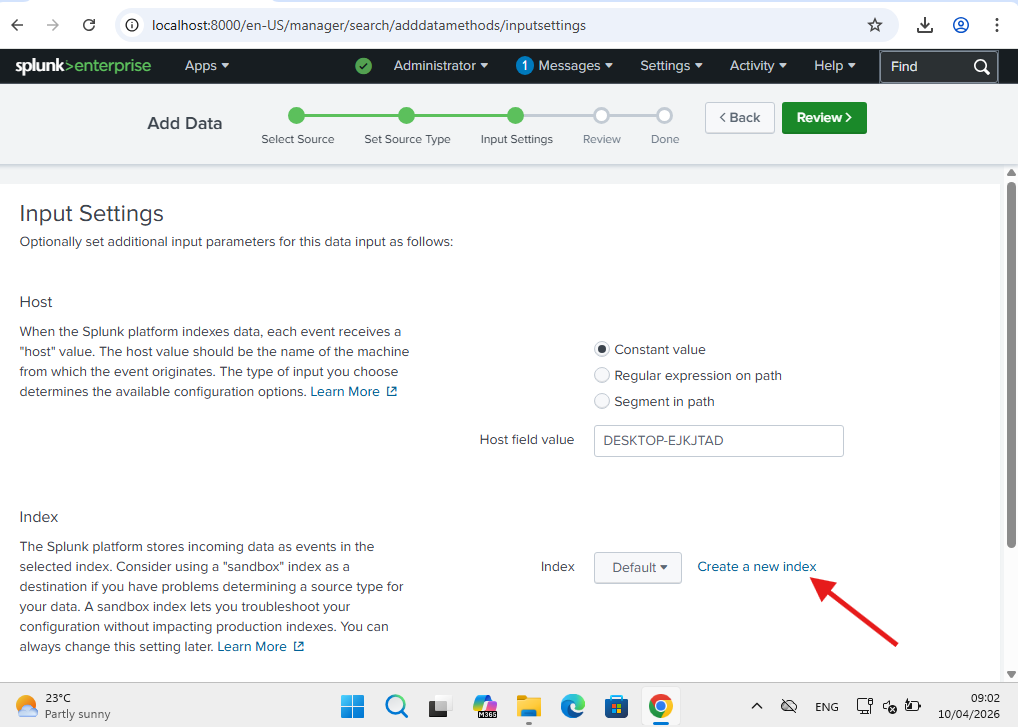Click the site information icon in address bar
Viewport: 1018px width, 727px height.
(132, 25)
